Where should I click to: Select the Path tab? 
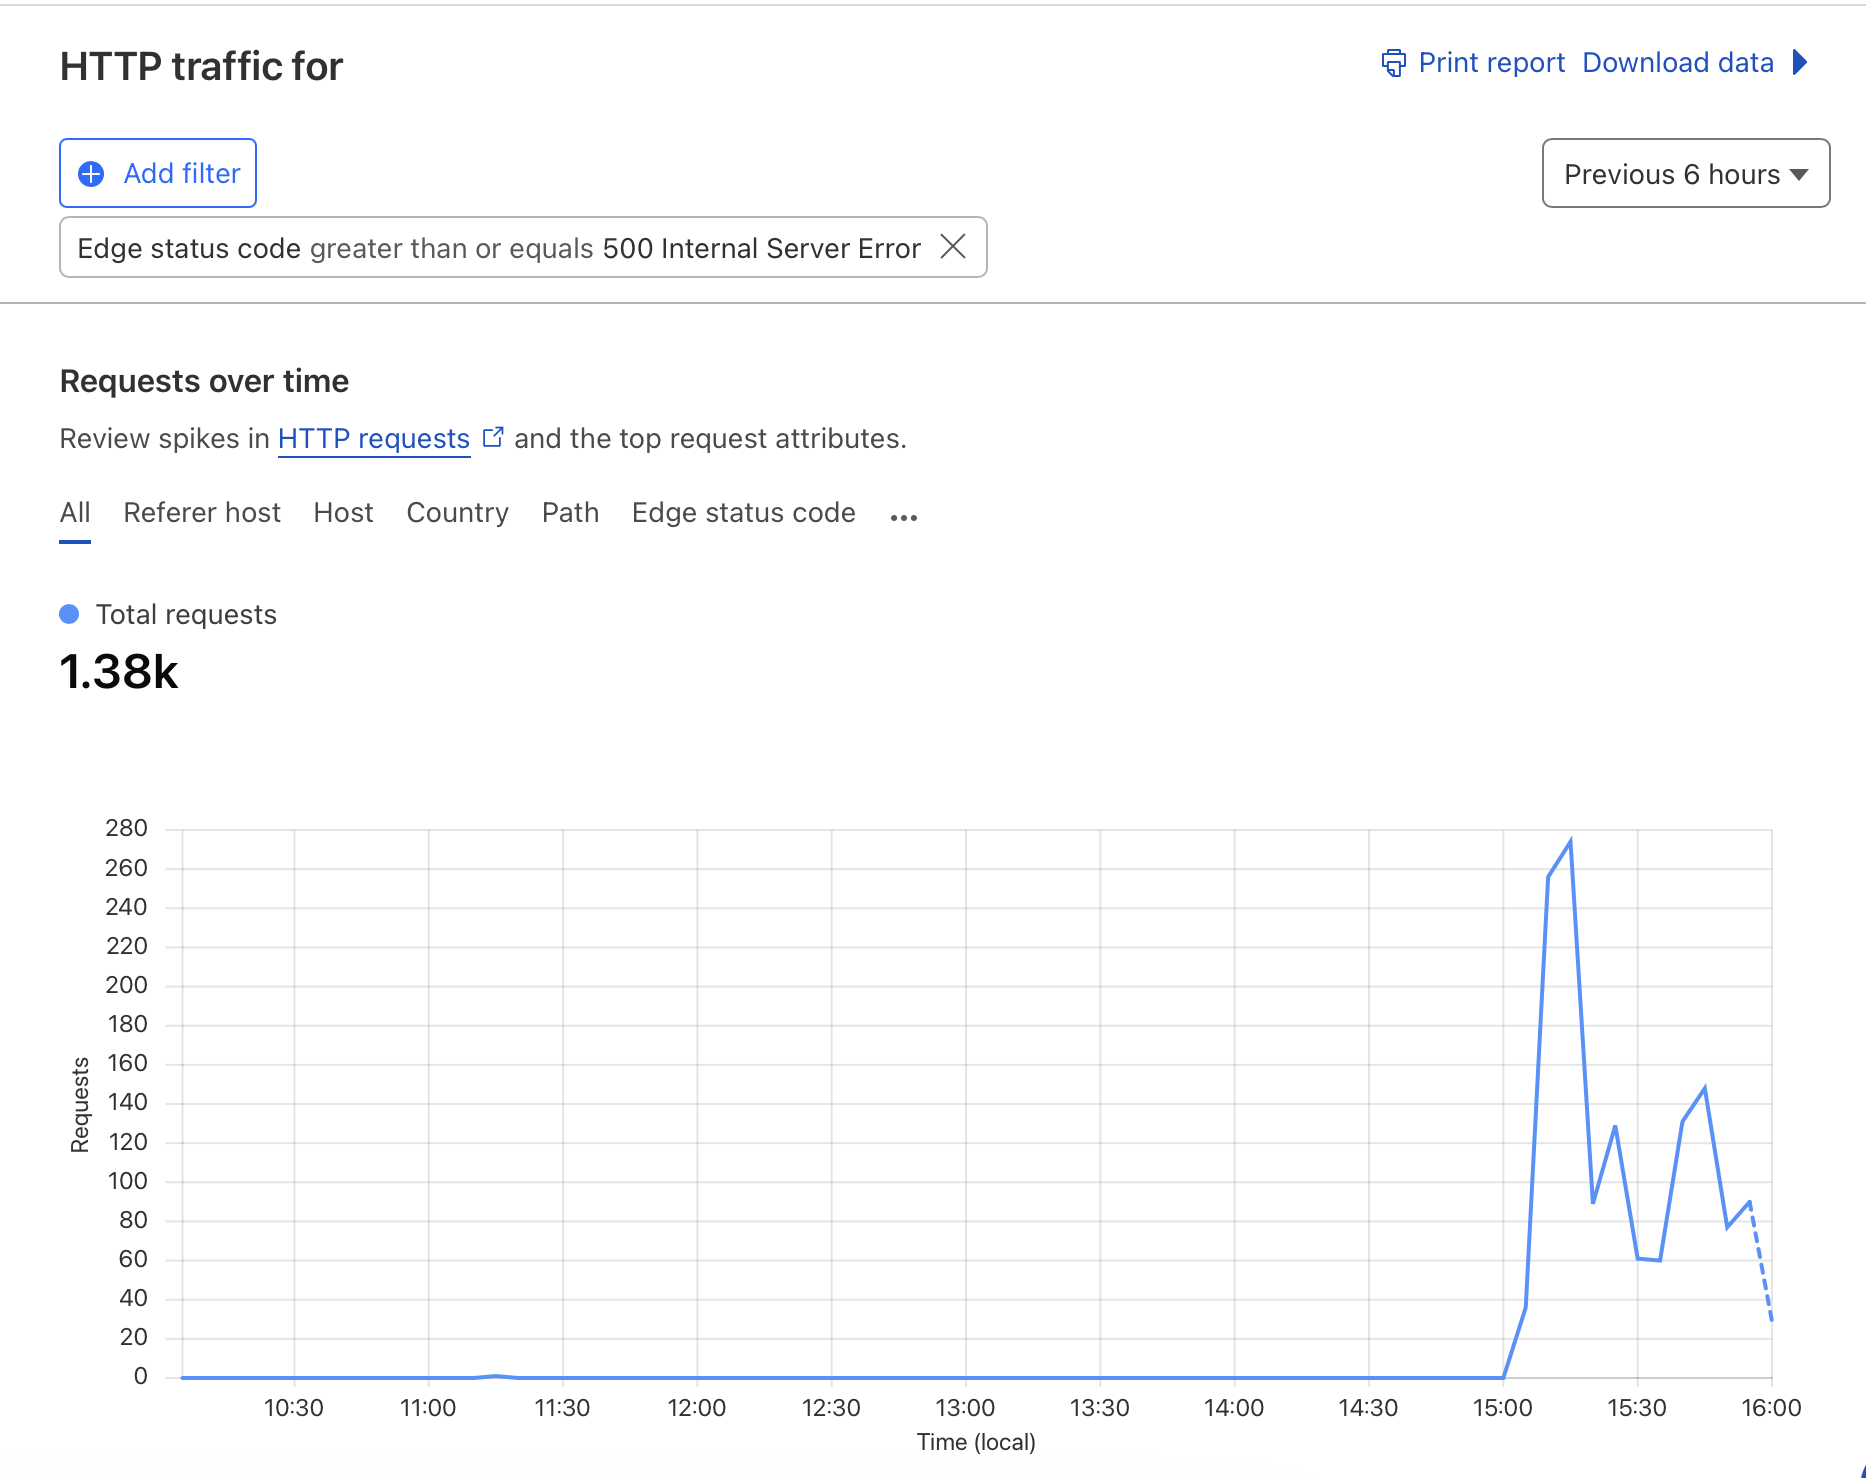click(x=570, y=513)
